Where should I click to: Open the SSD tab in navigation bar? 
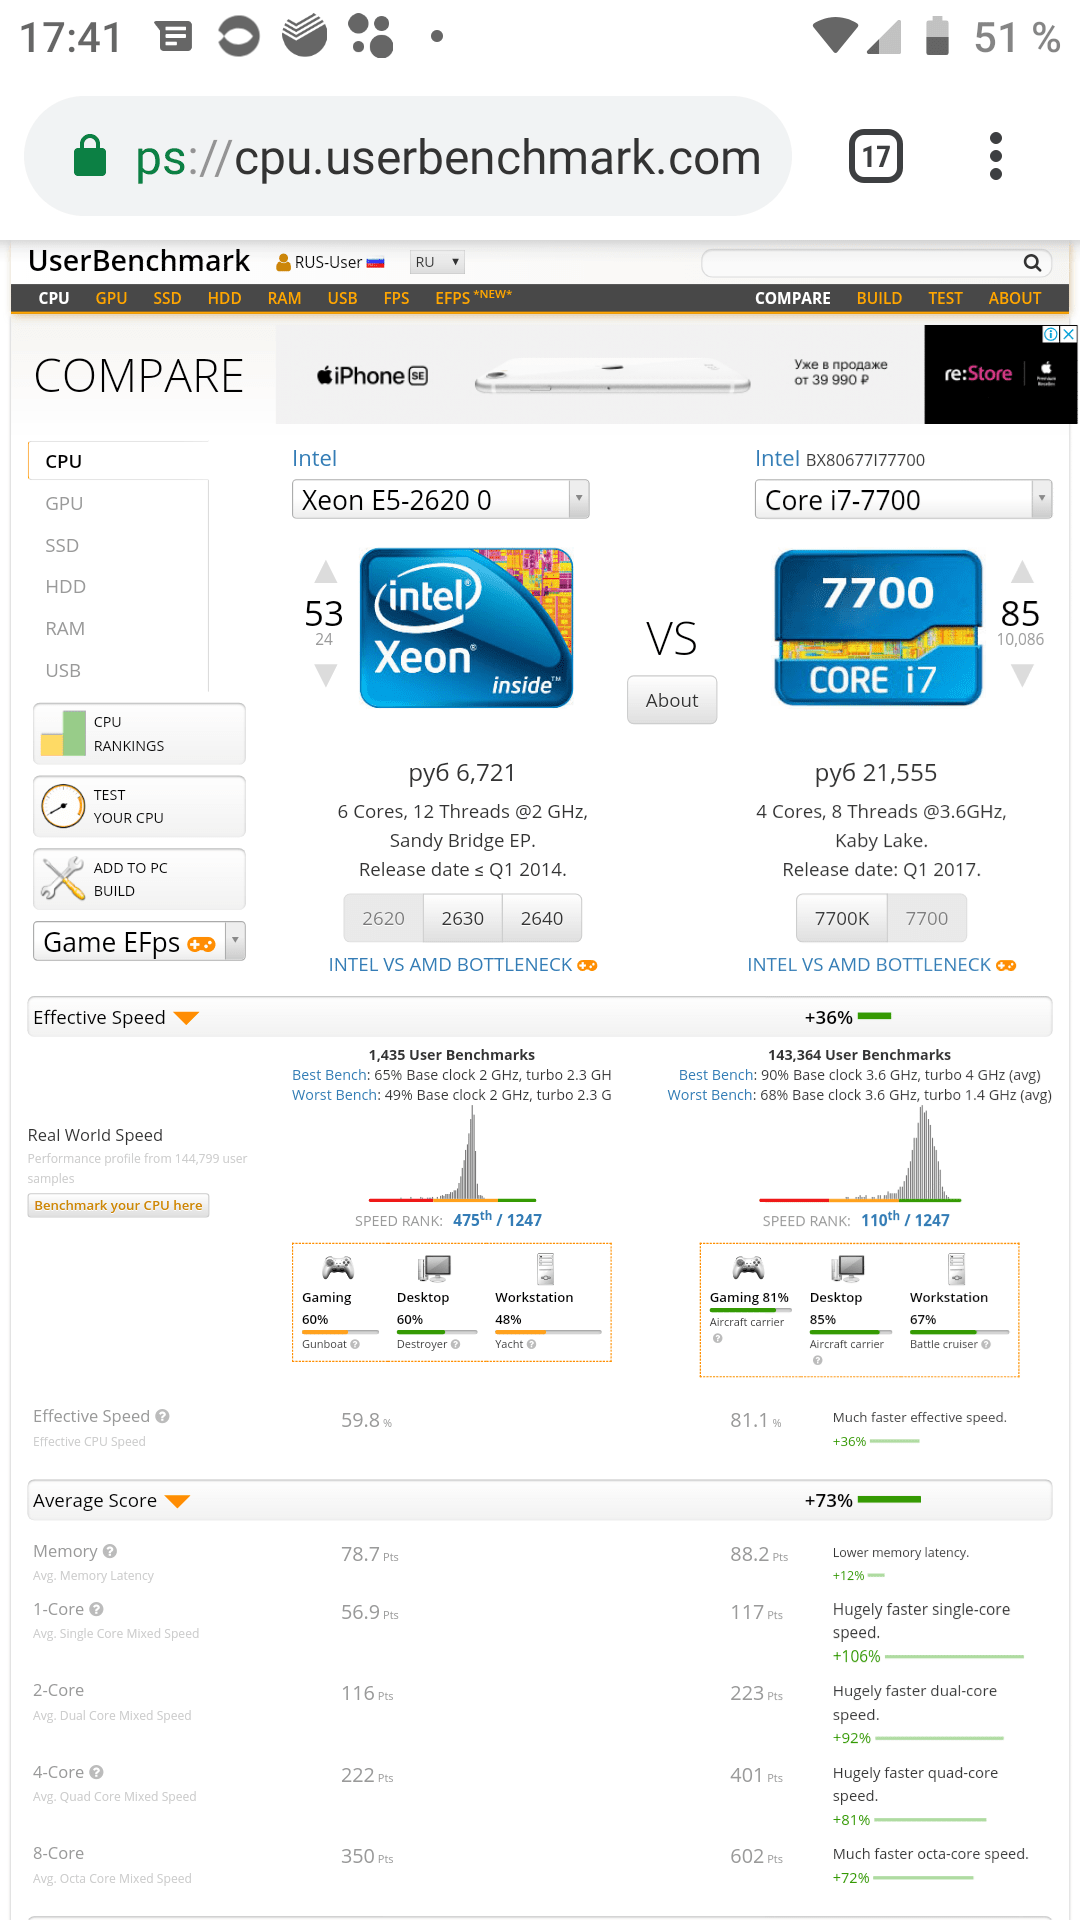[x=167, y=298]
